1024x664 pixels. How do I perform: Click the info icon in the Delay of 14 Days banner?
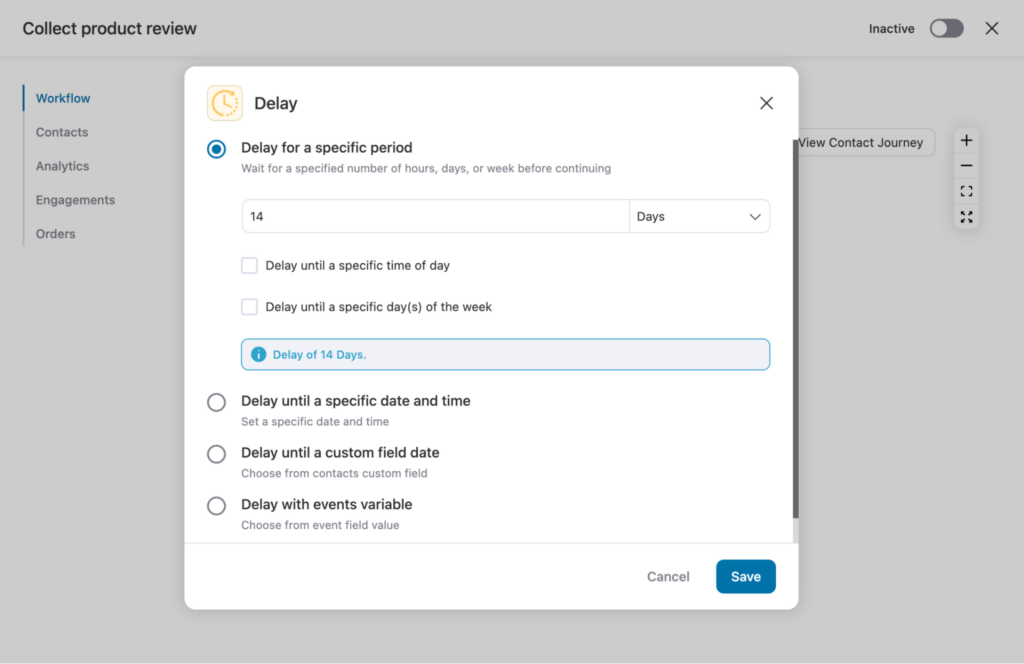point(259,354)
